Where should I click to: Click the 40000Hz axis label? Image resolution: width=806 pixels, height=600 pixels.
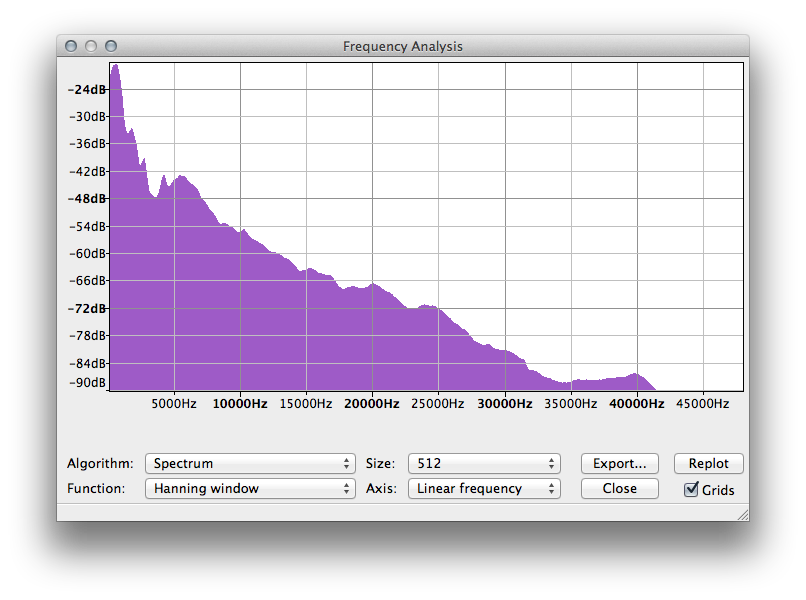(636, 404)
